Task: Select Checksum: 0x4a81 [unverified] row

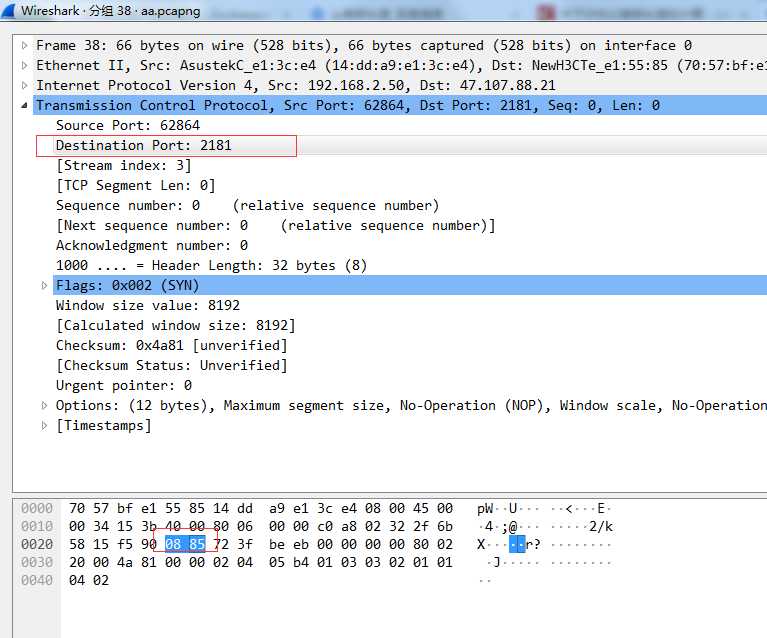Action: tap(171, 345)
